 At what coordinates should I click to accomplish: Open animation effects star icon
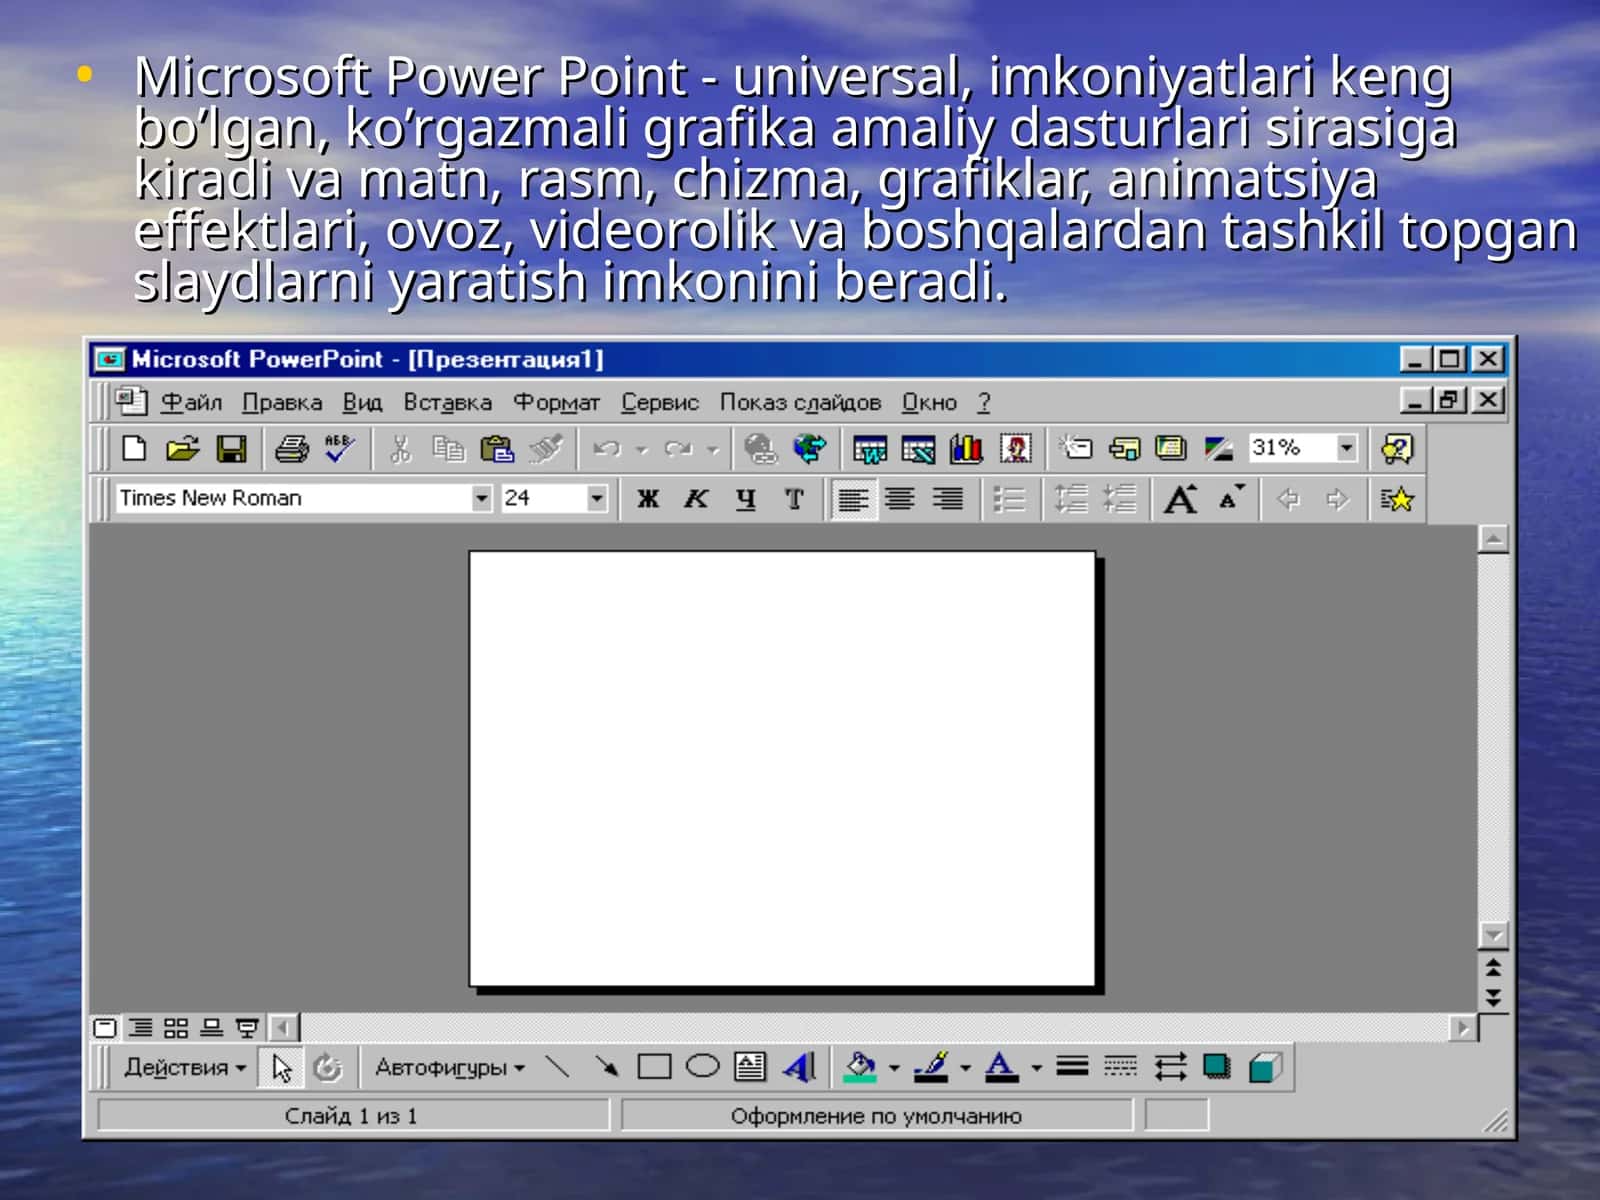click(1397, 498)
